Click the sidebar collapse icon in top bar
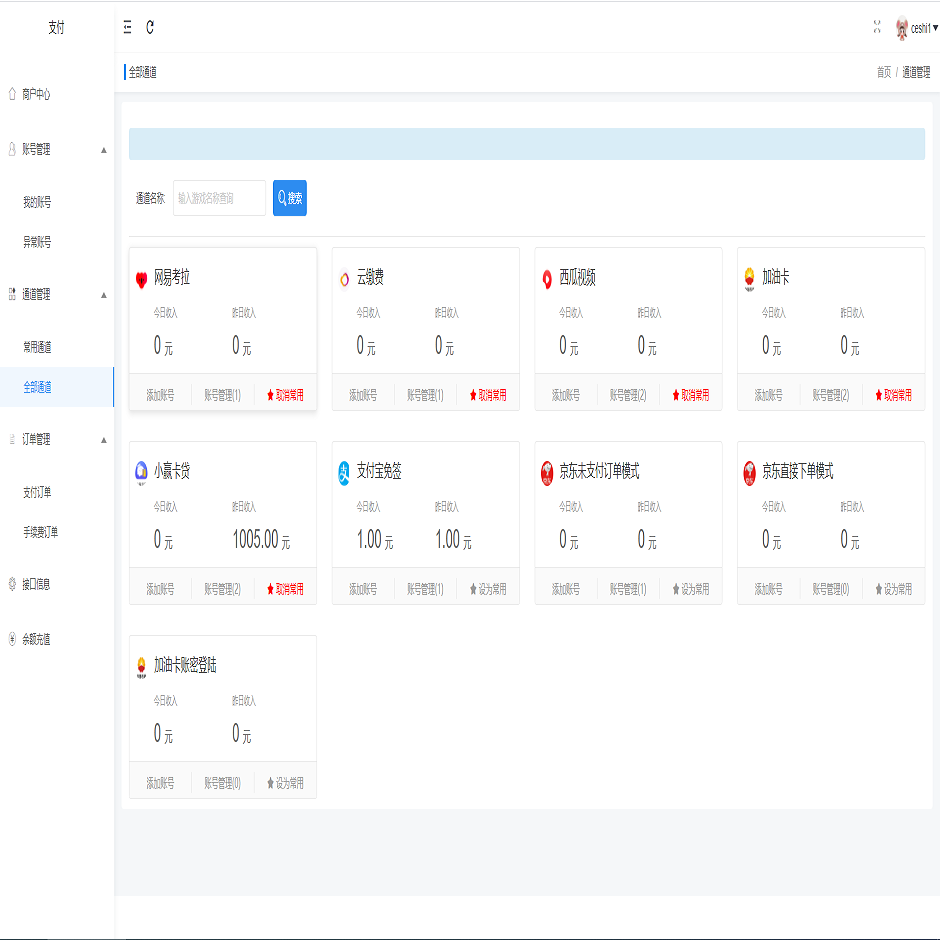940x940 pixels. point(127,28)
